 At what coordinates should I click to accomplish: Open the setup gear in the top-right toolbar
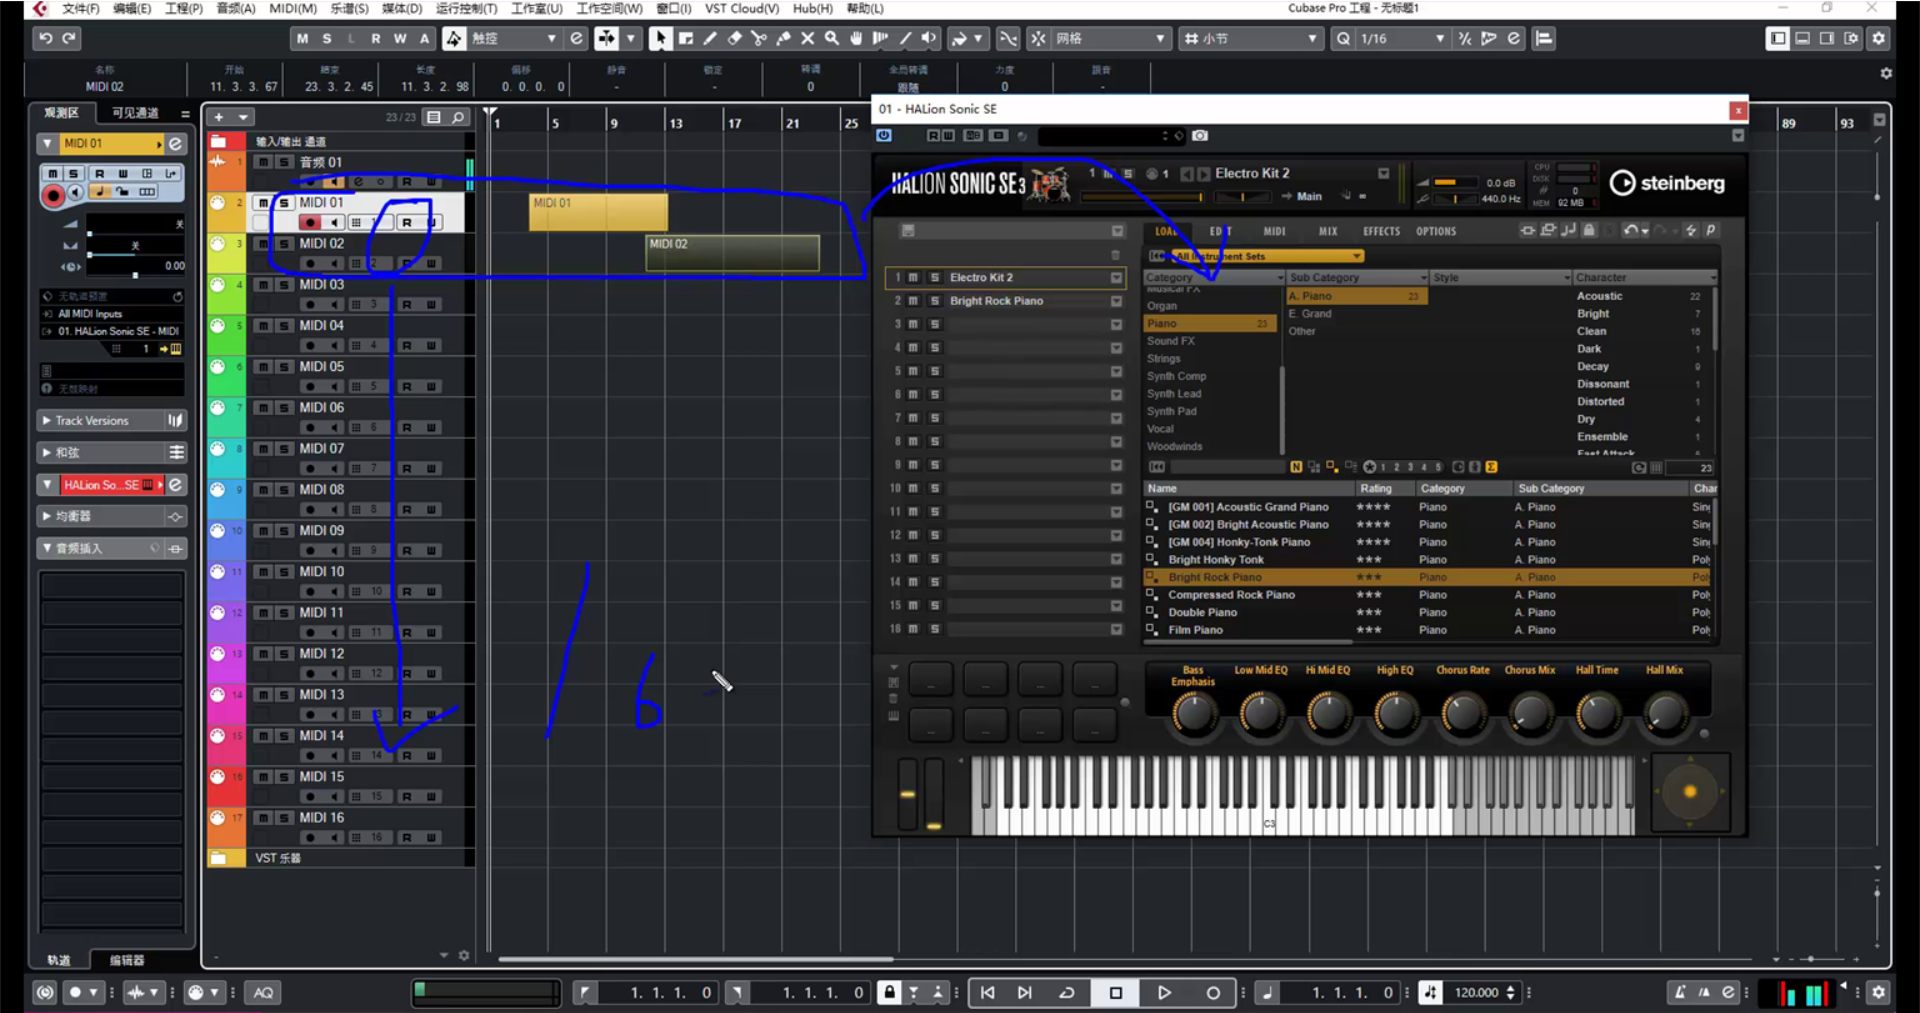pos(1879,38)
